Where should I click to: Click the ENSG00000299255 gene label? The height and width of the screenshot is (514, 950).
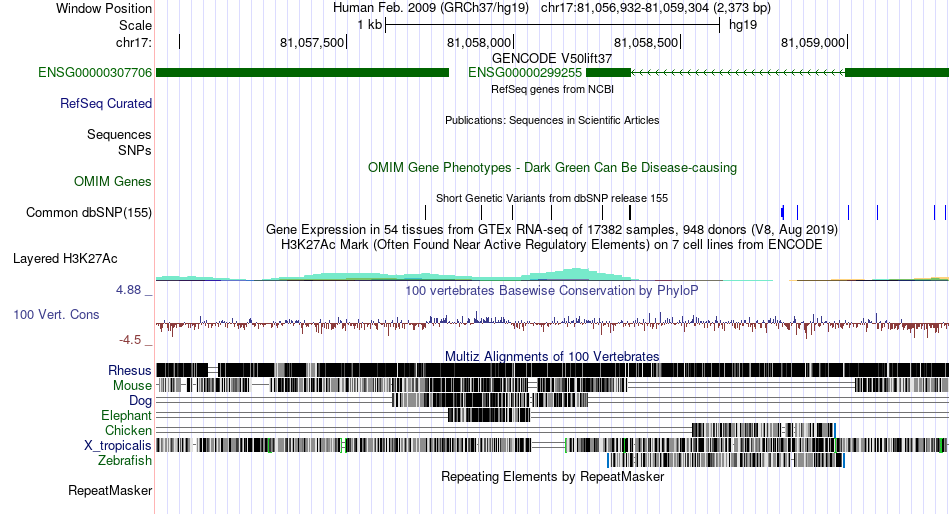pyautogui.click(x=525, y=73)
